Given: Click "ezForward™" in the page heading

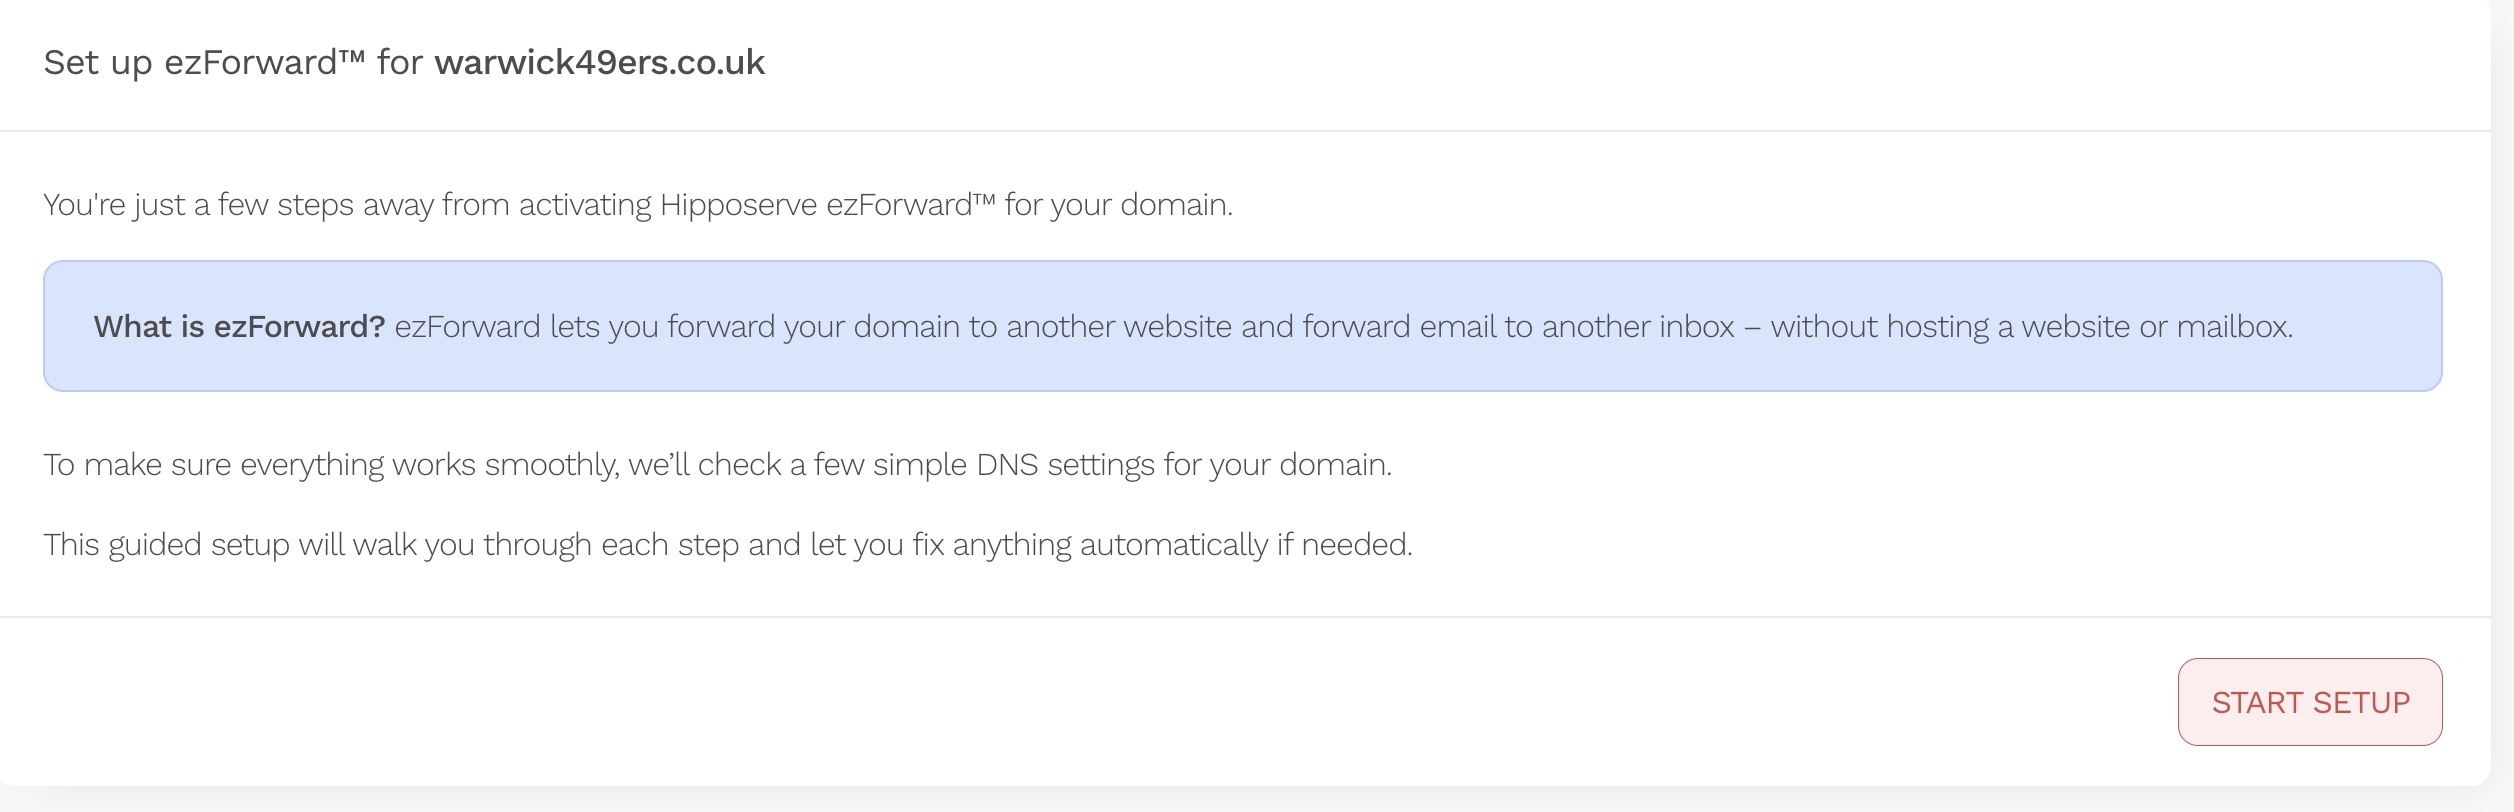Looking at the screenshot, I should point(265,63).
